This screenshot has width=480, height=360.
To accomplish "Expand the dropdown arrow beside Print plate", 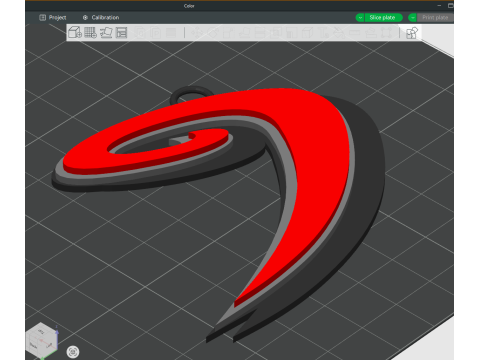I will coord(412,17).
